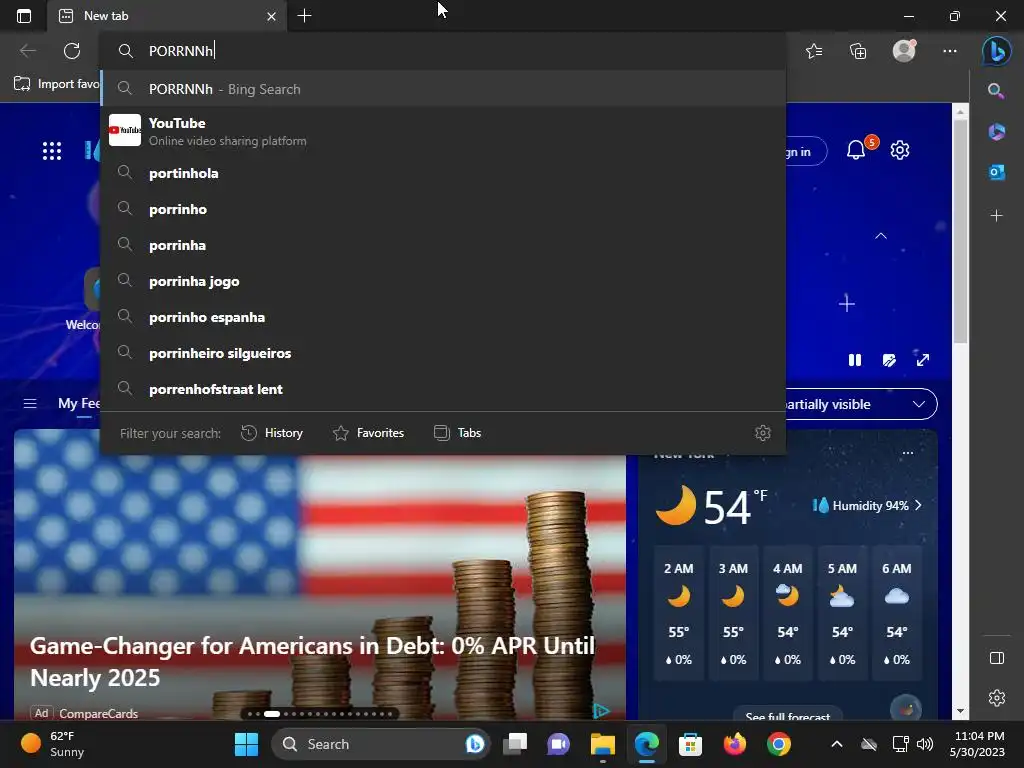Add a sidebar app with plus icon

pyautogui.click(x=997, y=216)
